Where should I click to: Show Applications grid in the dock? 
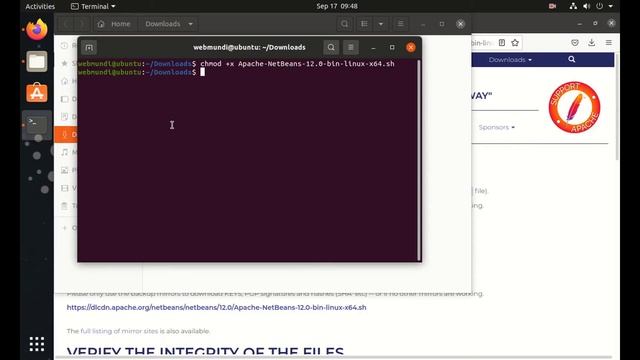coord(37,344)
